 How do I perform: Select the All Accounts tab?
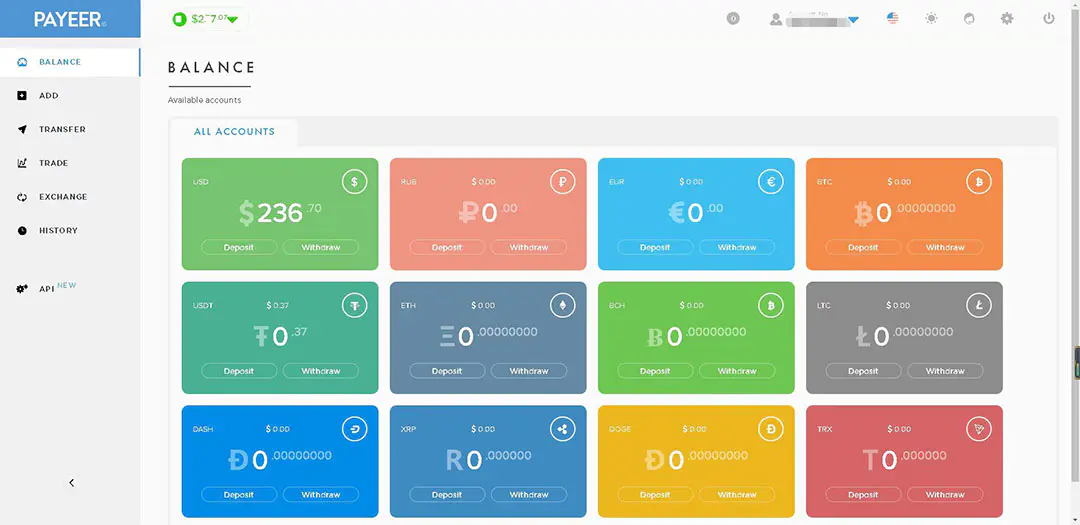[x=234, y=132]
